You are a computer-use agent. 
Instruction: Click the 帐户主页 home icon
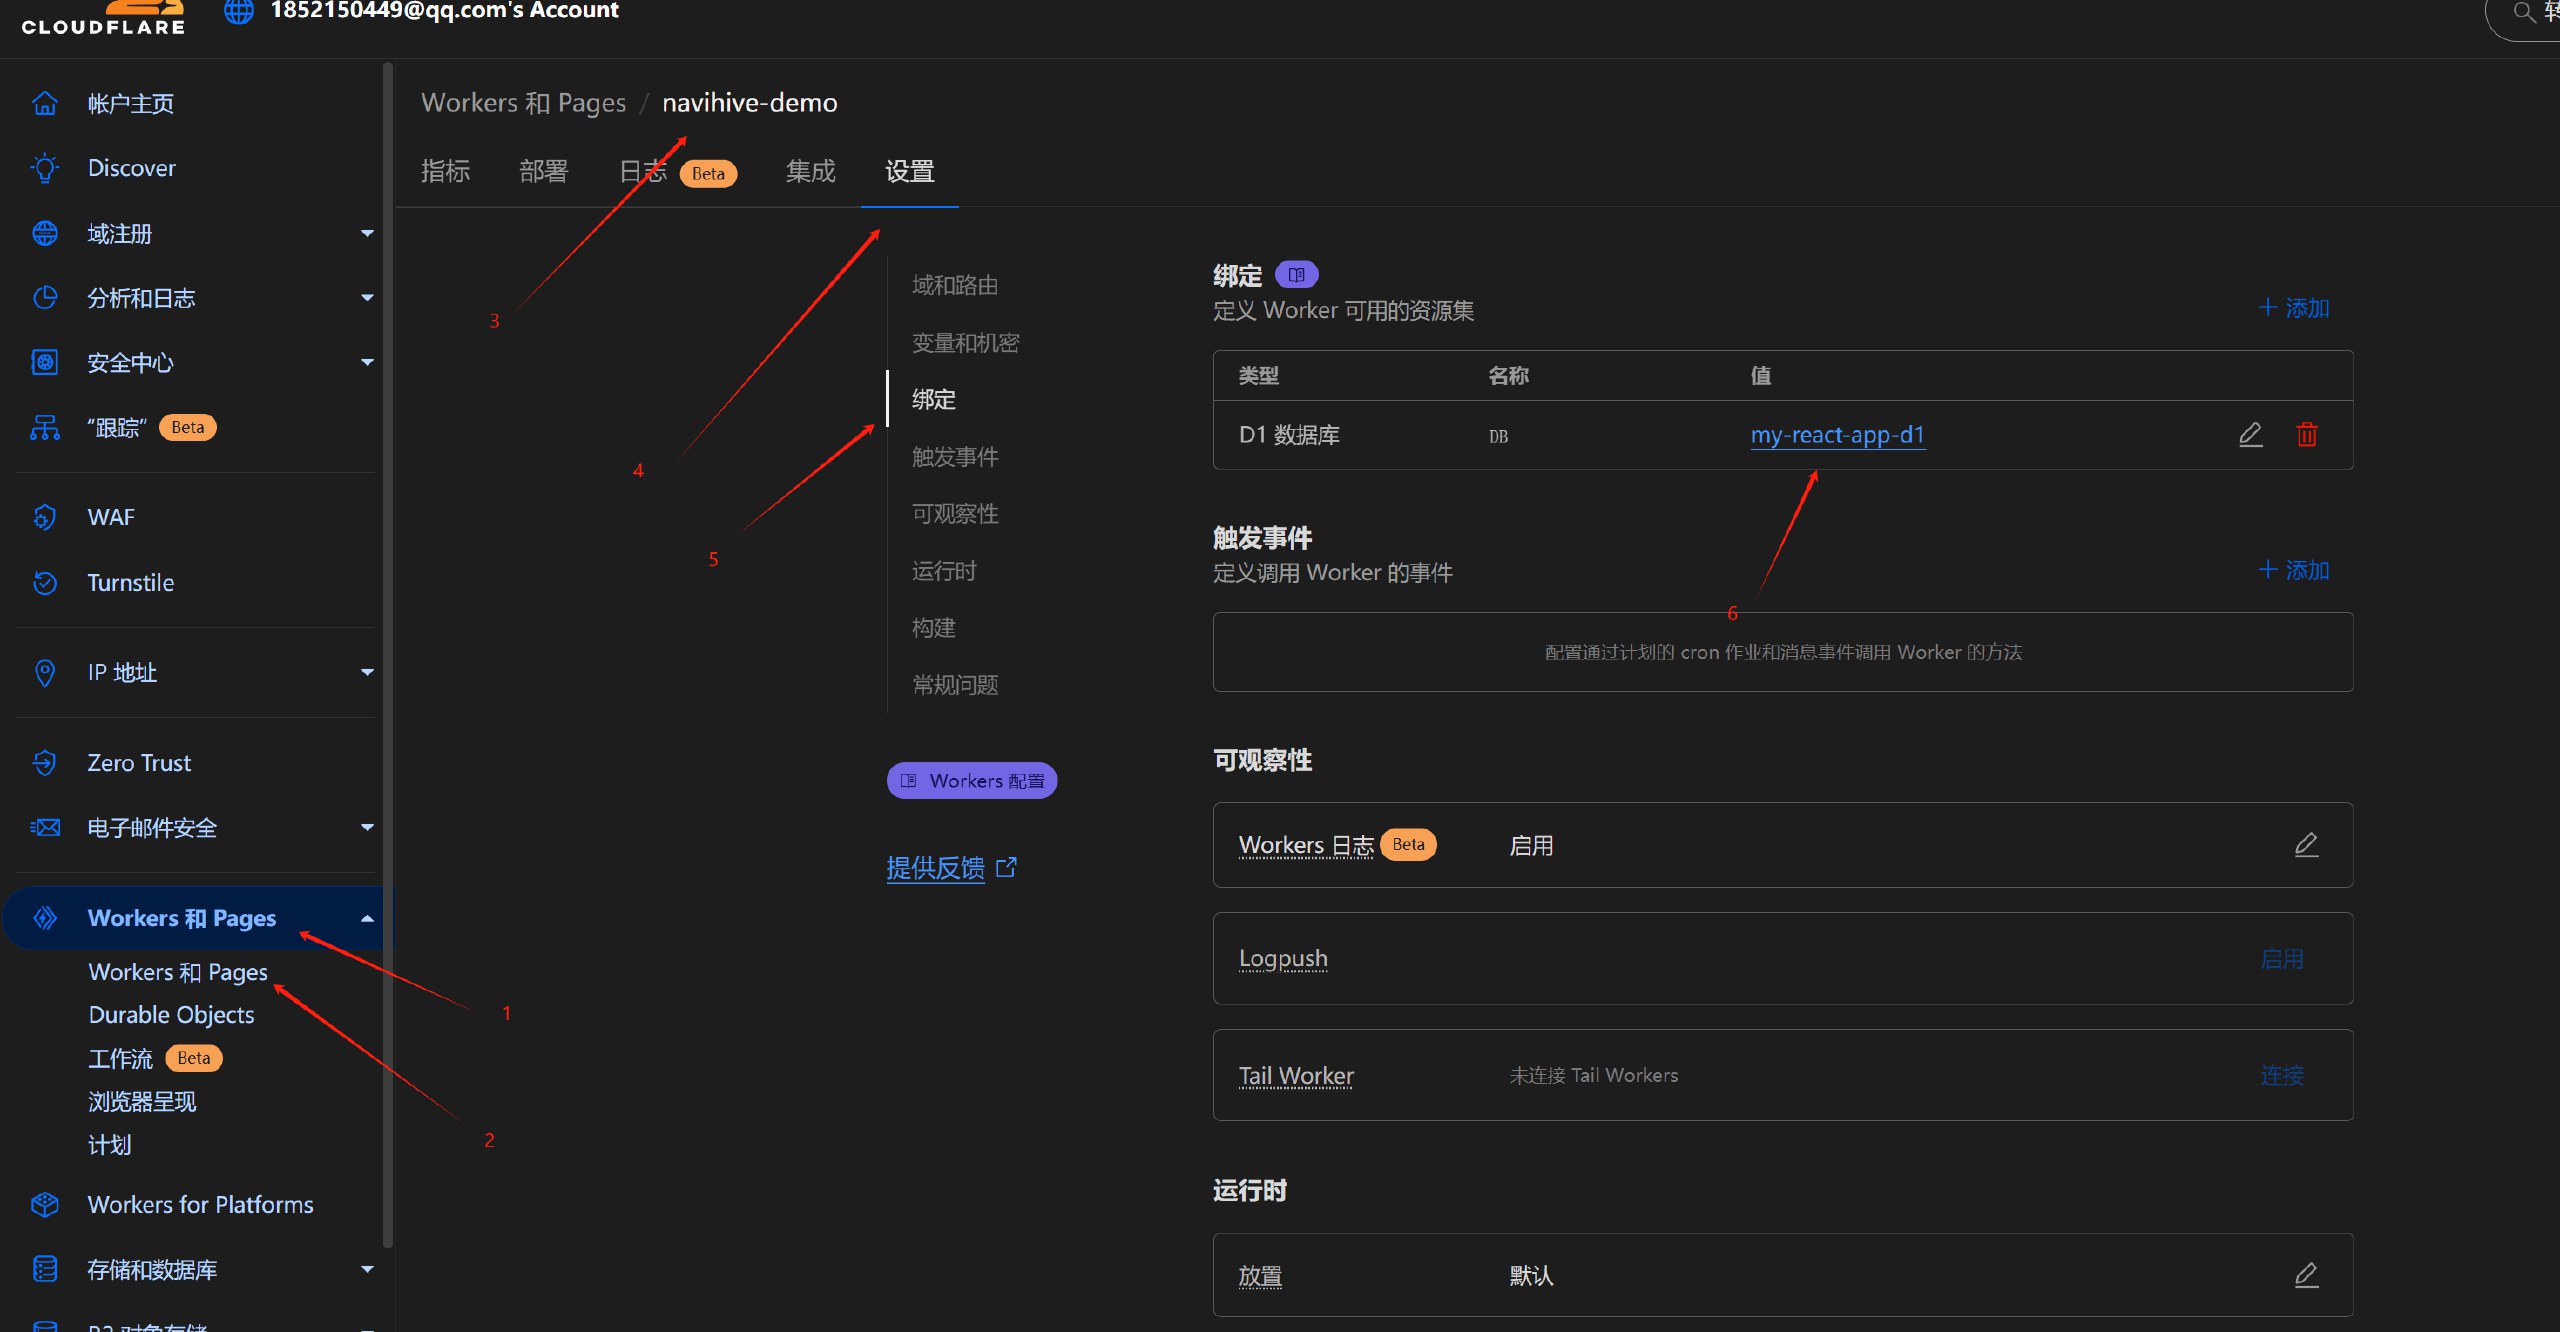coord(45,103)
